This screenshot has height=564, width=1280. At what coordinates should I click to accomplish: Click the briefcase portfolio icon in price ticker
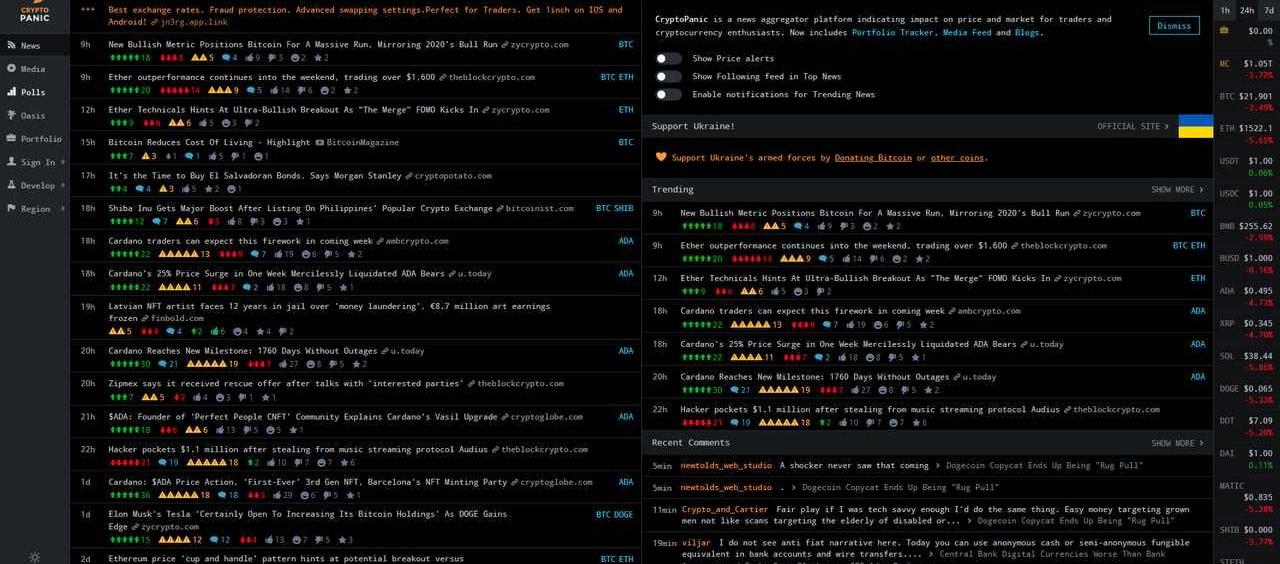[x=1225, y=31]
